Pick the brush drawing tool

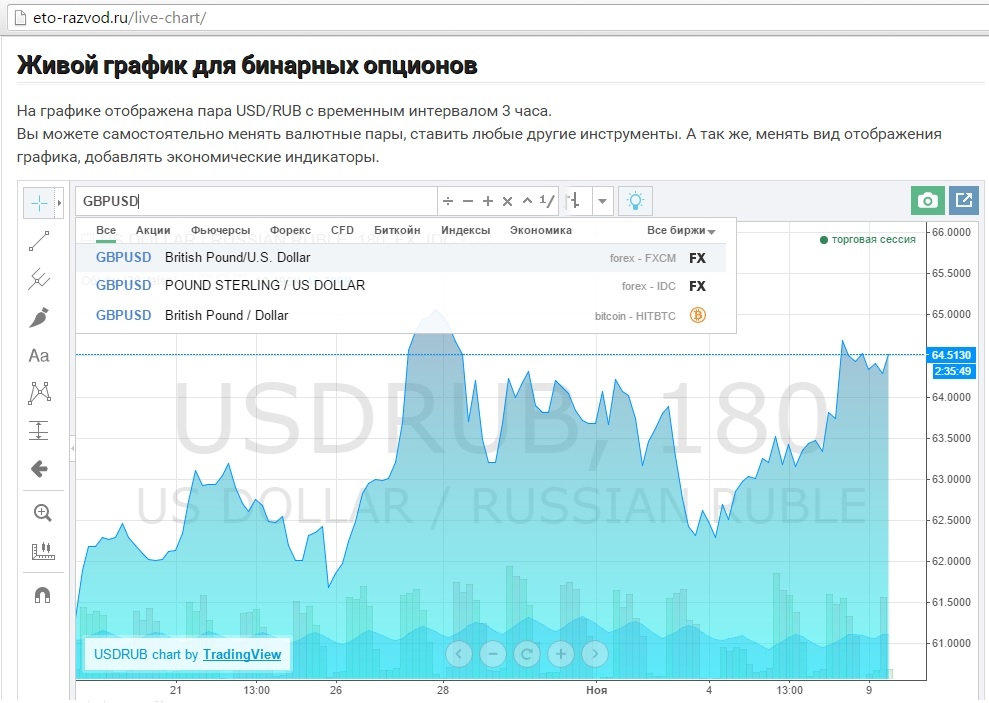pos(39,317)
